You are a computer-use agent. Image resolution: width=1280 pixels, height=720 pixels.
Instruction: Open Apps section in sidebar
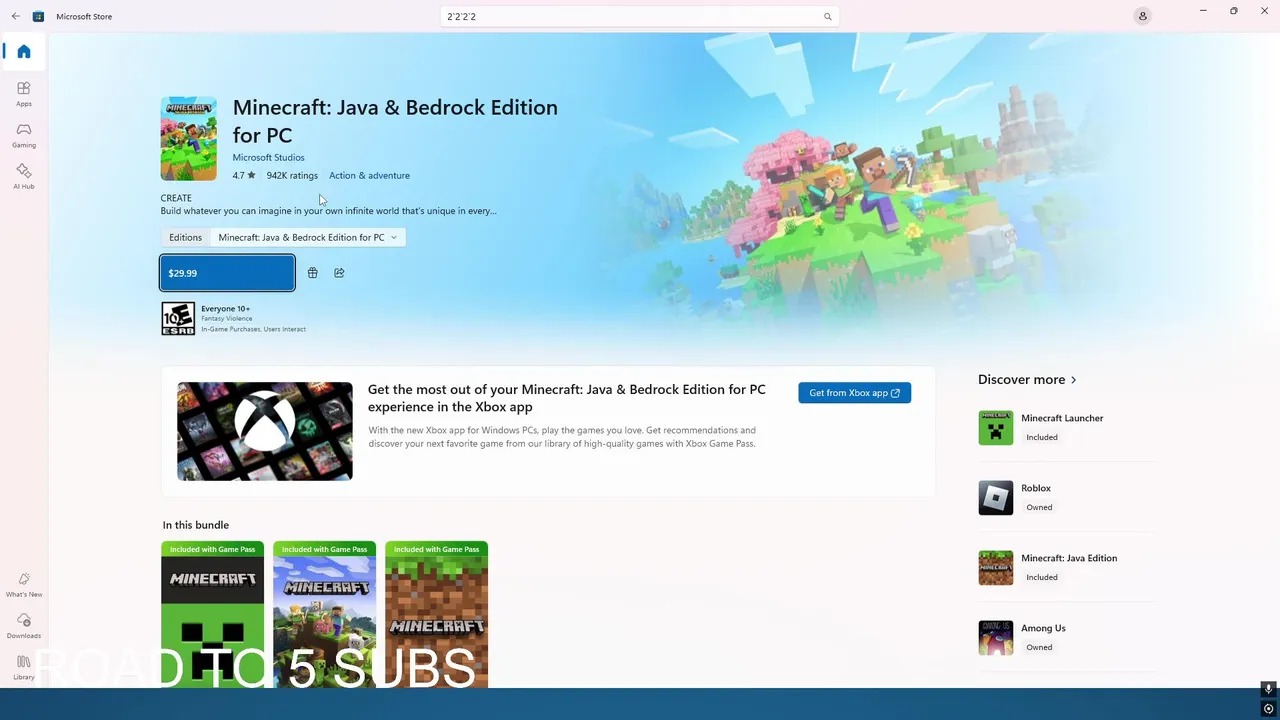tap(24, 94)
